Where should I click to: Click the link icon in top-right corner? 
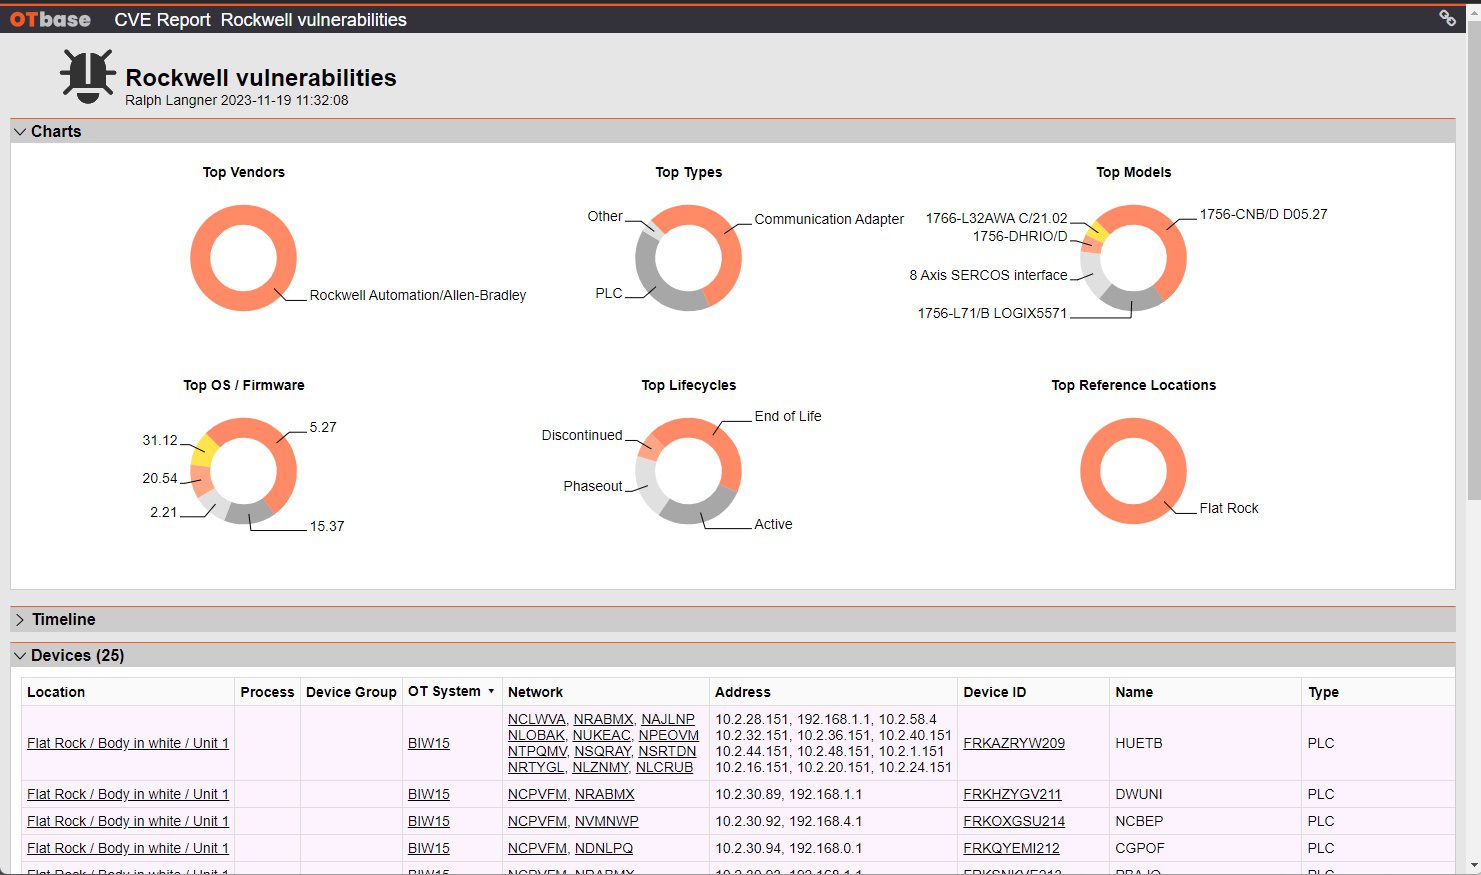point(1446,18)
